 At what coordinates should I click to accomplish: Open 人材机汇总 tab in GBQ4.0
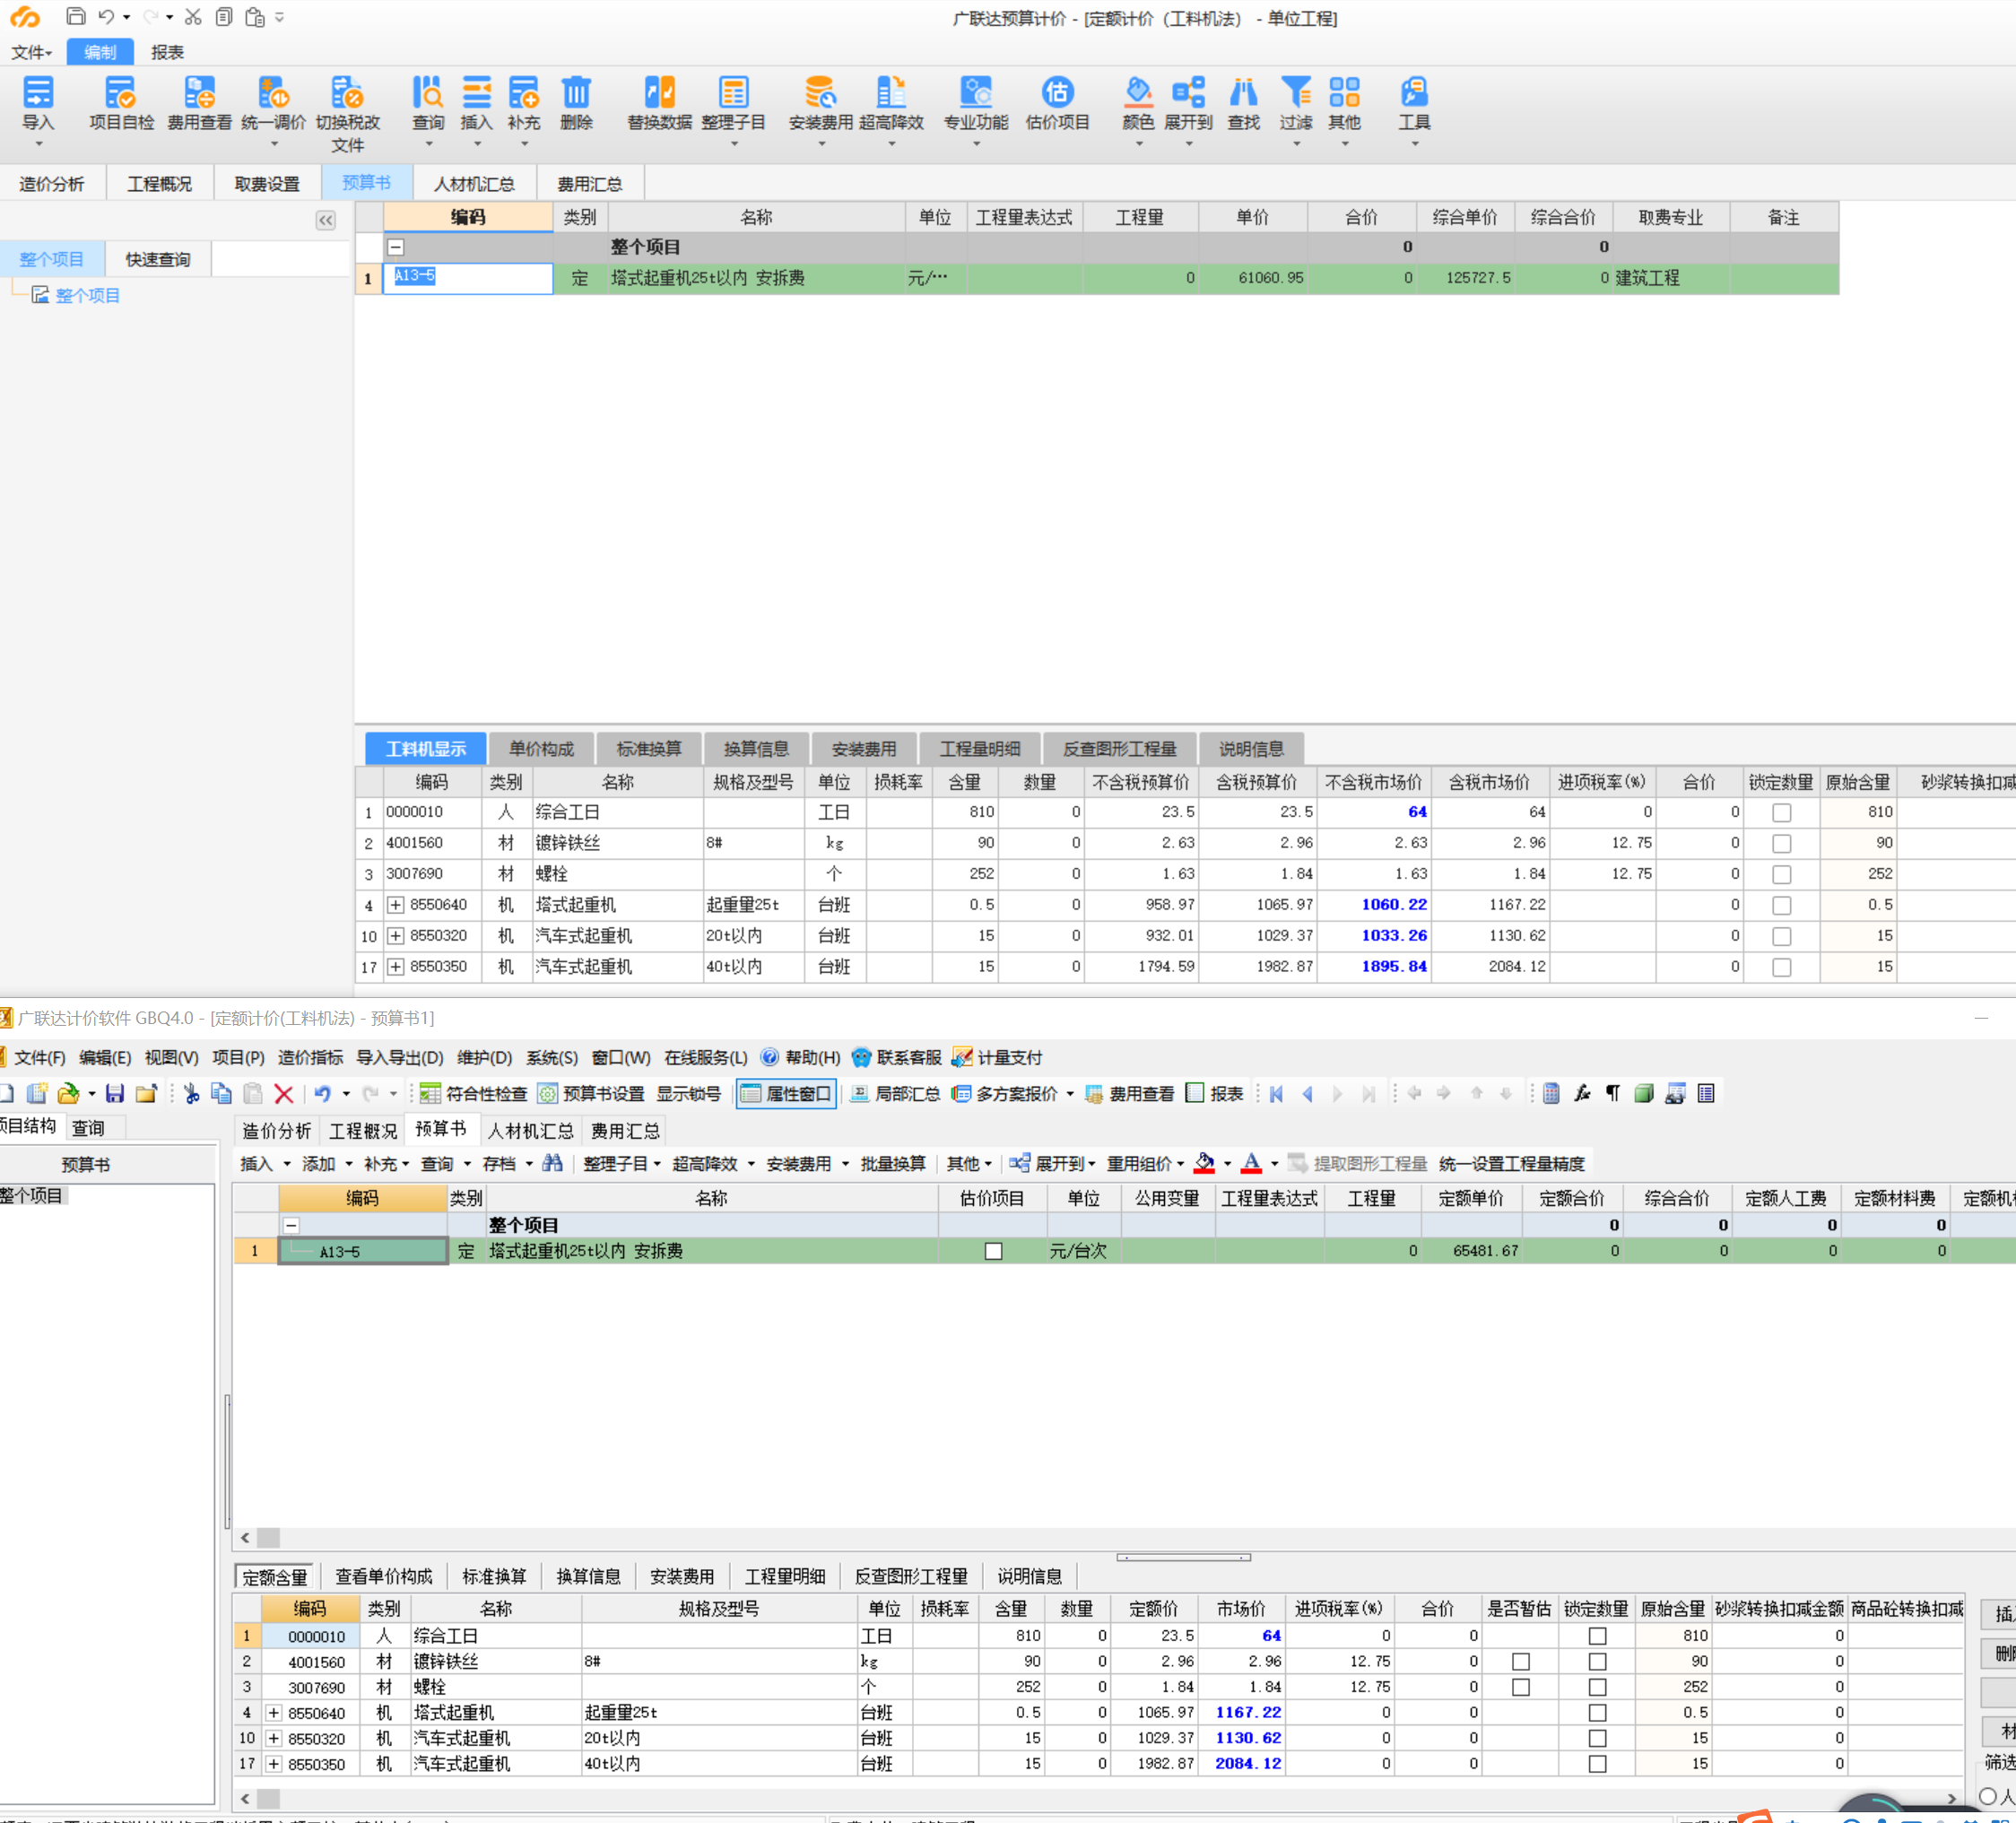(x=530, y=1131)
